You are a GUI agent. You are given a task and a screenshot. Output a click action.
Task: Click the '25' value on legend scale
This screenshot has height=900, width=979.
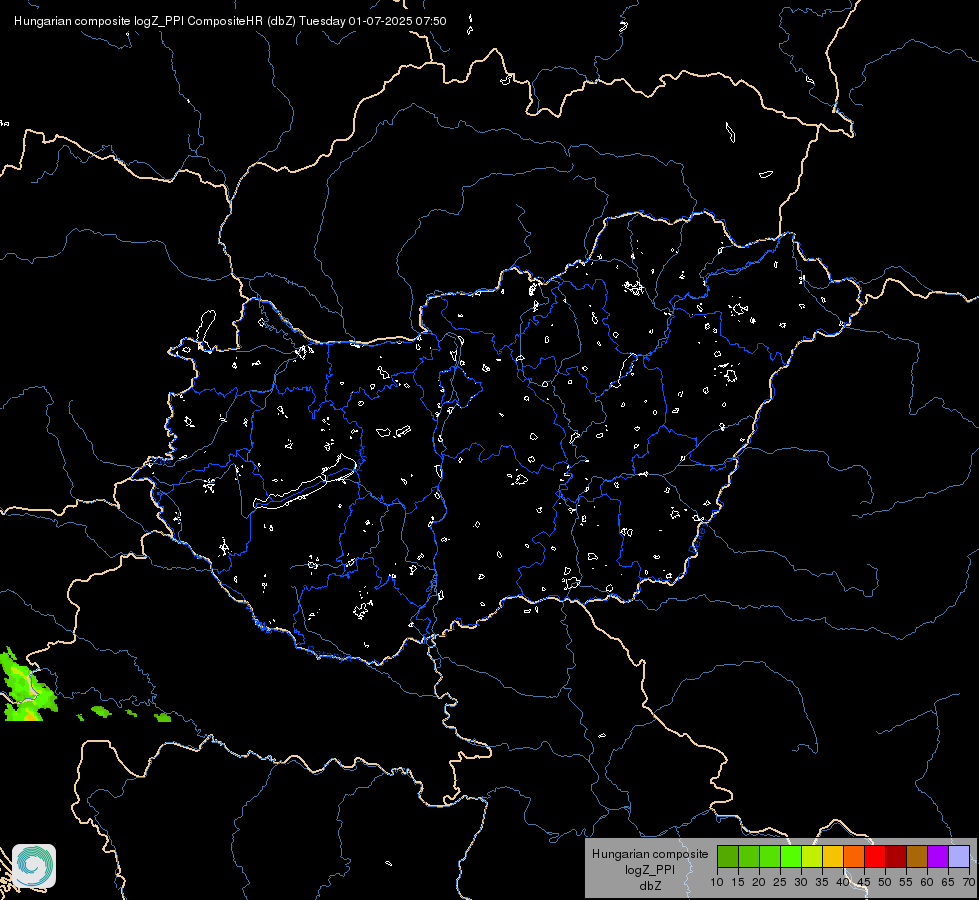tap(780, 883)
